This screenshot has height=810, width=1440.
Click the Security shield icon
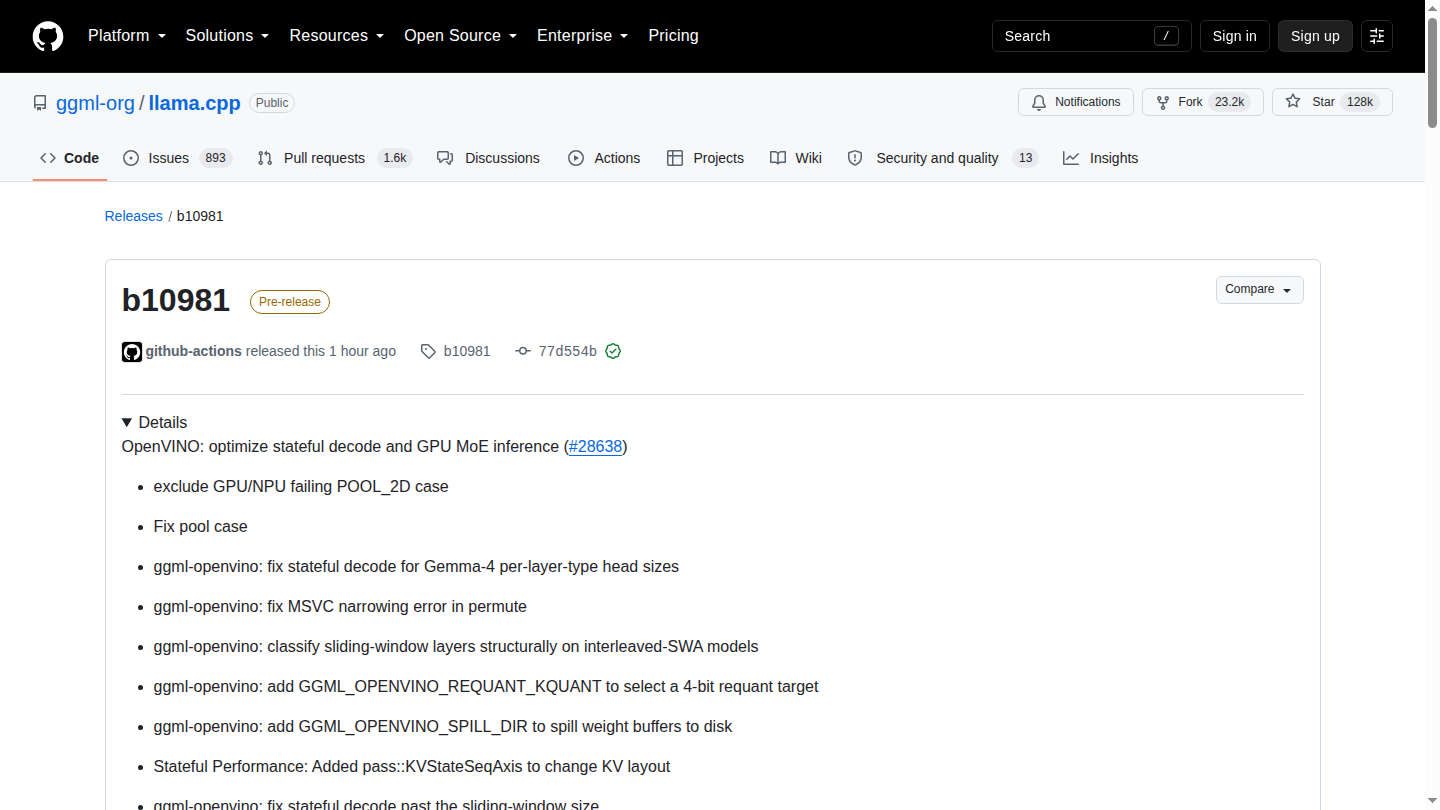click(x=855, y=158)
